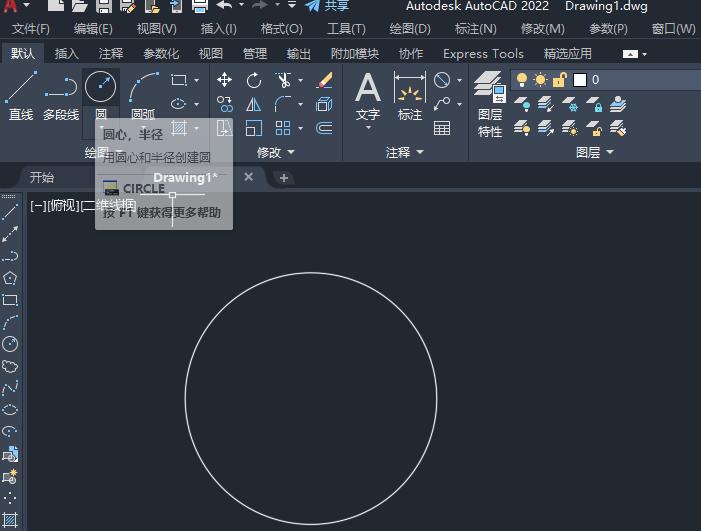Click the Fillet tool icon
Viewport: 701px width, 531px height.
pos(283,104)
